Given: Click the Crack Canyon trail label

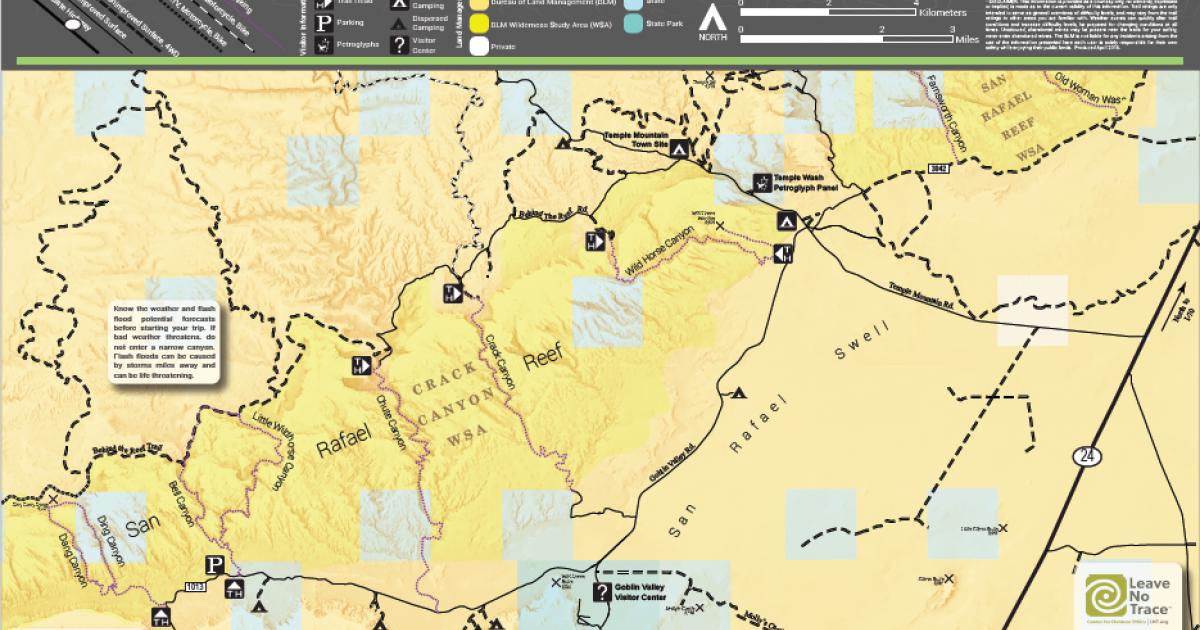Looking at the screenshot, I should (499, 361).
